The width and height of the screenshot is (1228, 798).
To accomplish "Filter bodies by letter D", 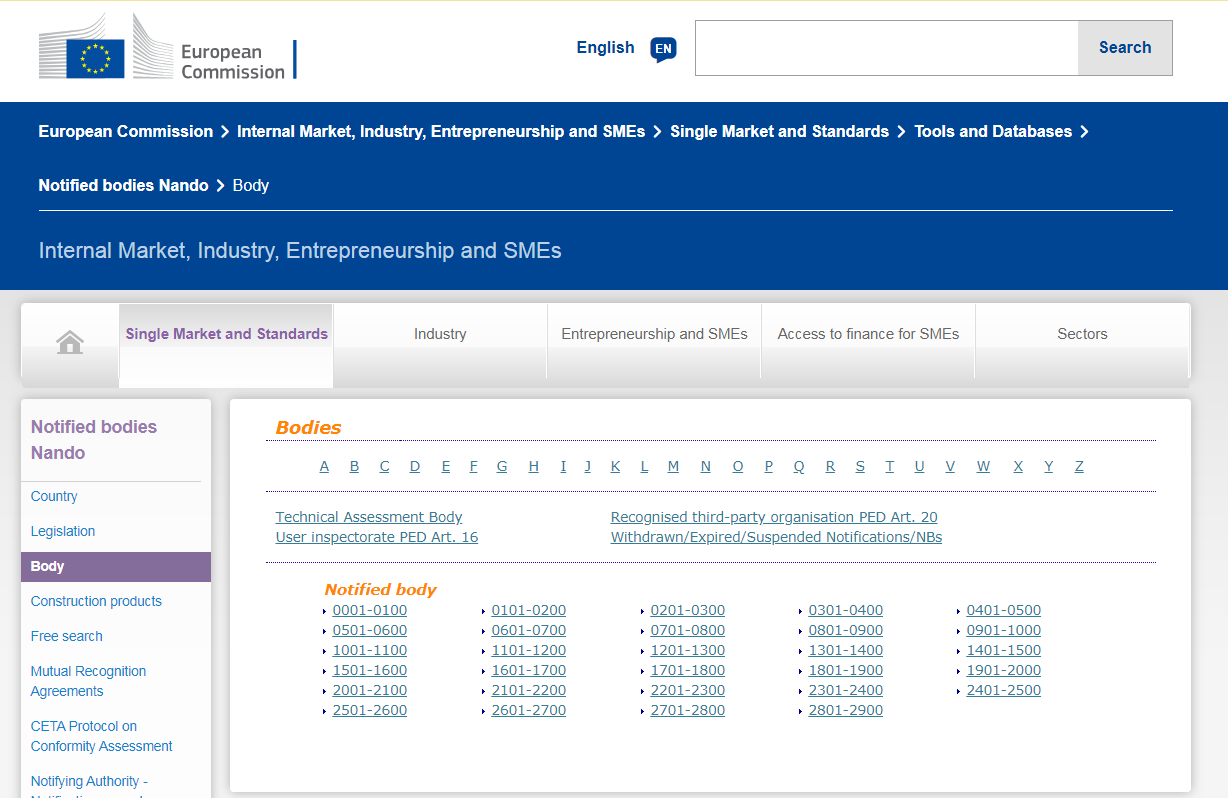I will [415, 466].
